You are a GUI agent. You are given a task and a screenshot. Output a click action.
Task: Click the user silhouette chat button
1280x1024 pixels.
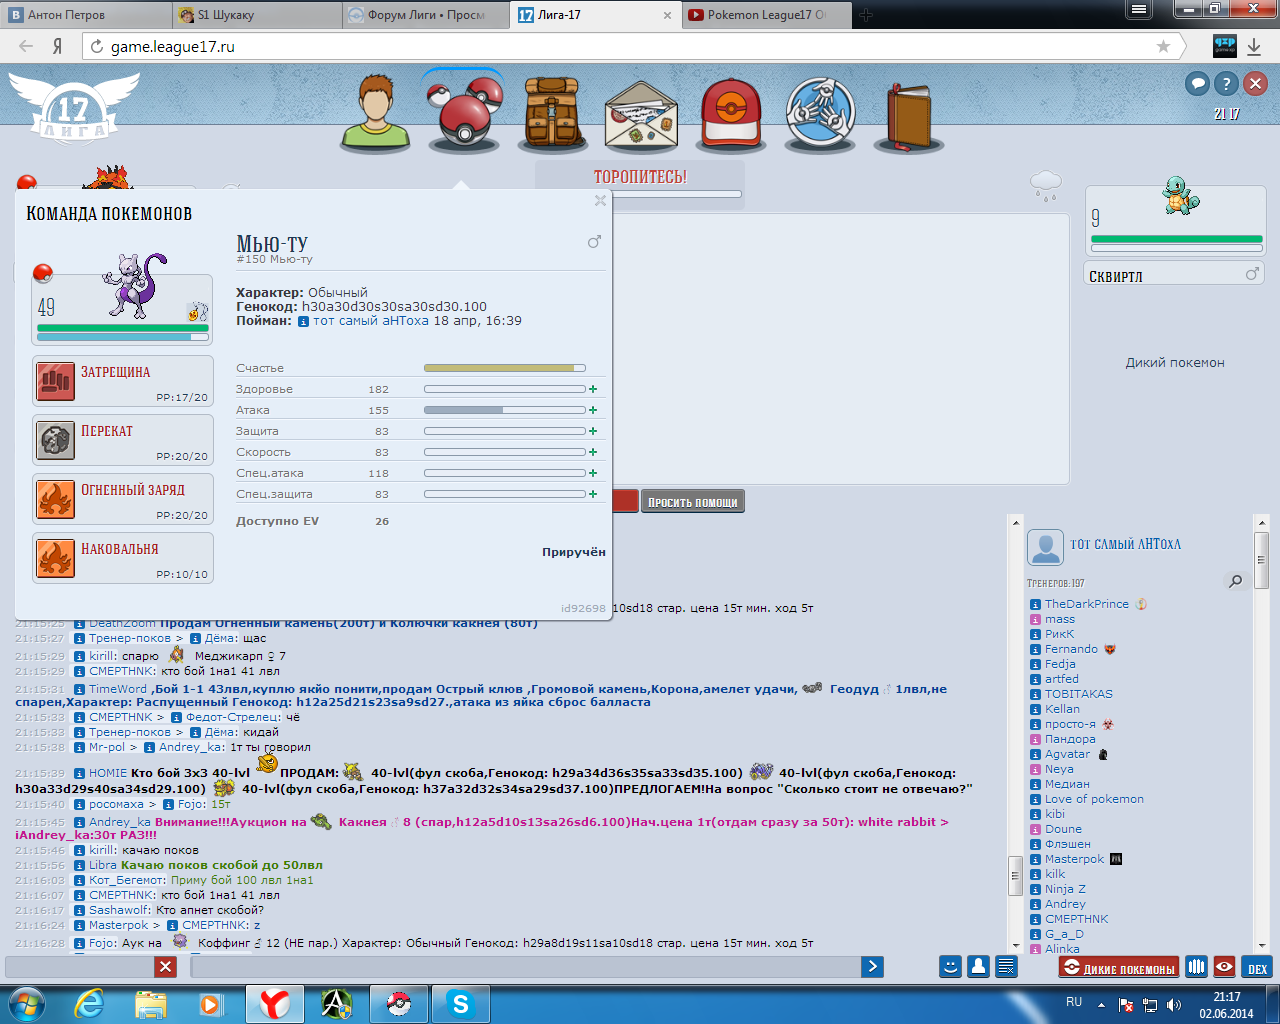click(978, 966)
